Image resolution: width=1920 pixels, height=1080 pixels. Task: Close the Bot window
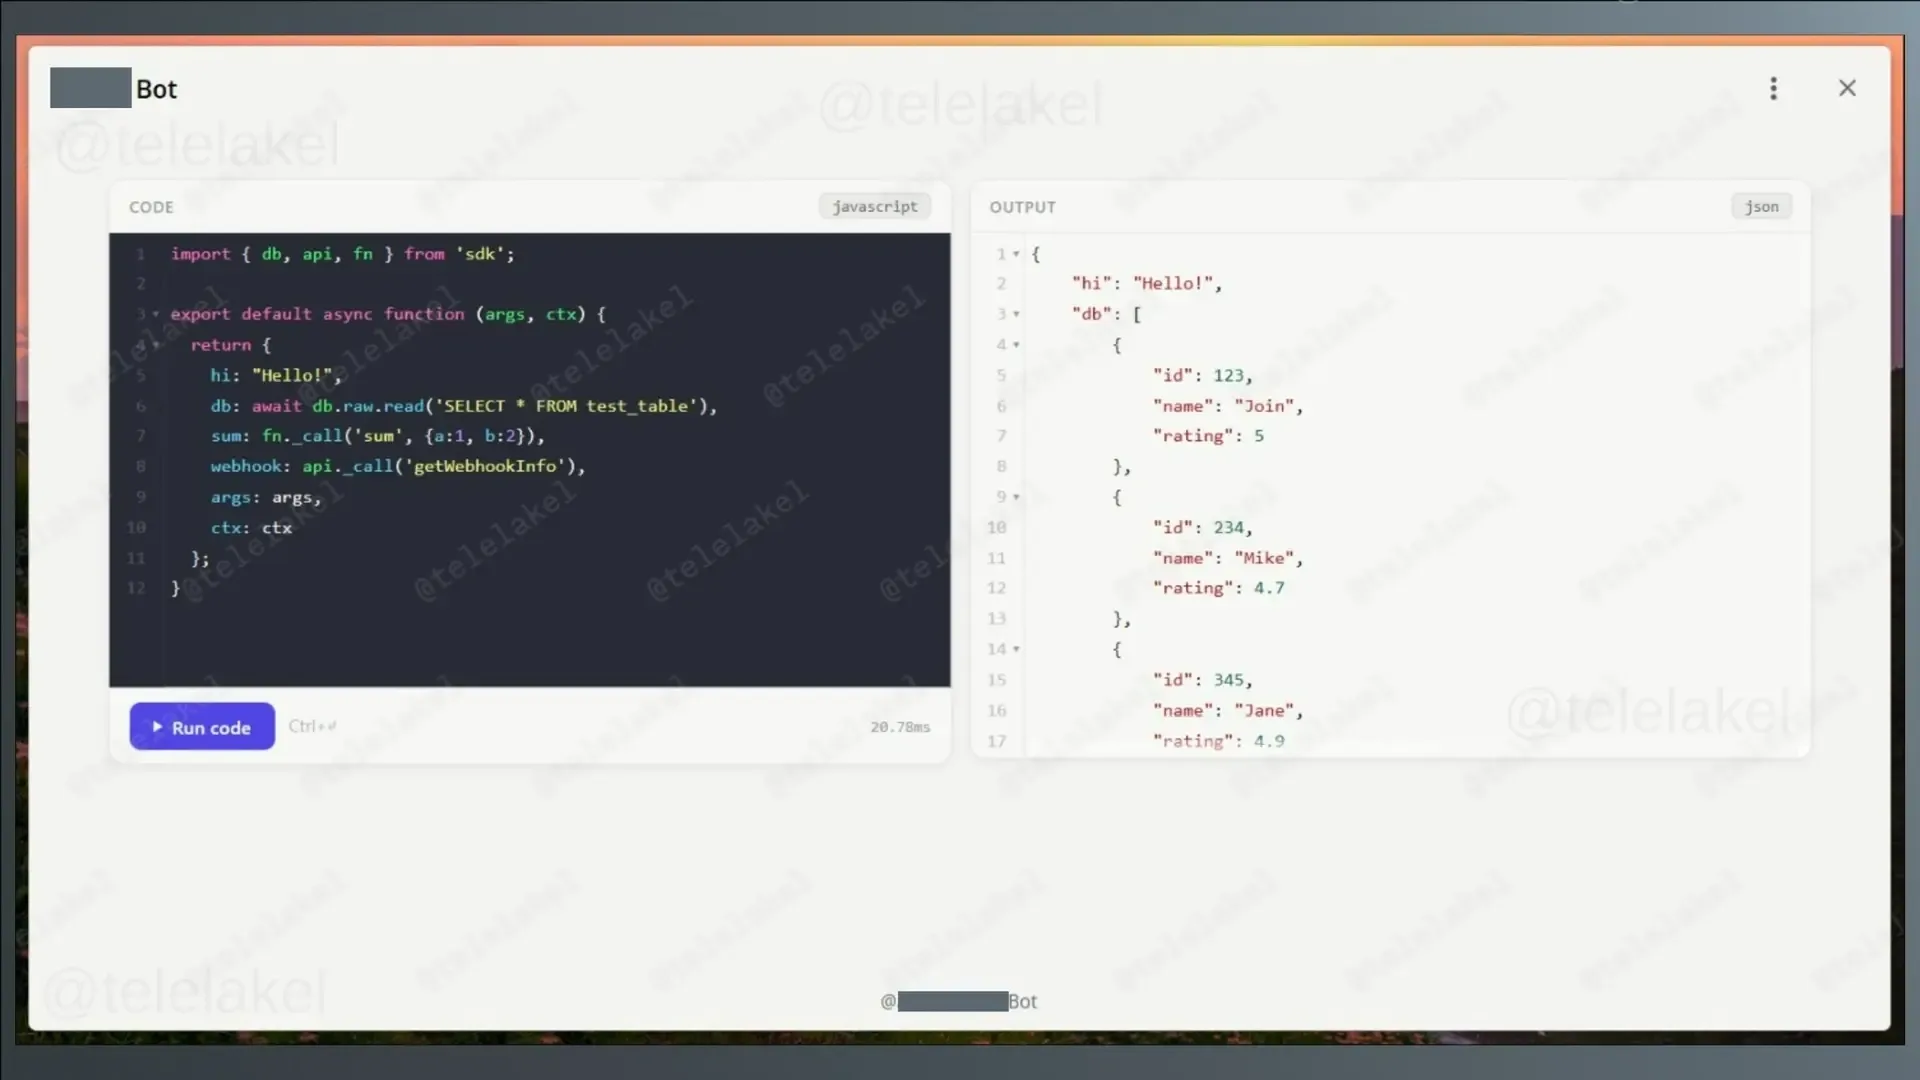click(x=1846, y=89)
